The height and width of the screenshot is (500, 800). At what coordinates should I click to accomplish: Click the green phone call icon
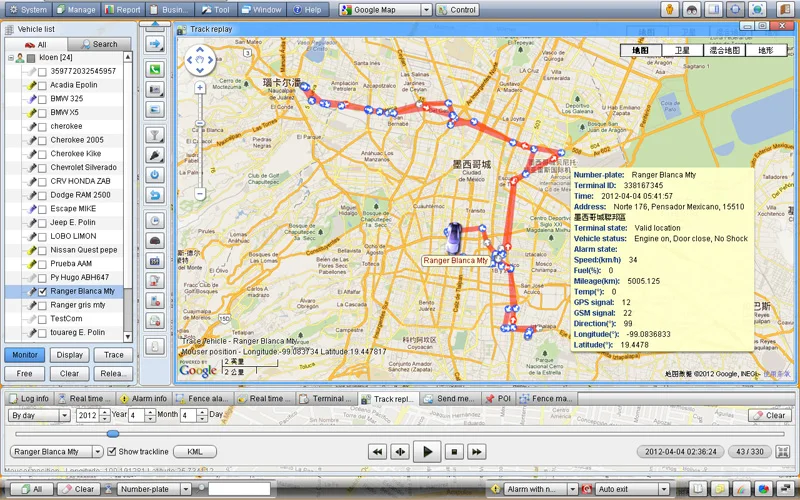[x=155, y=70]
